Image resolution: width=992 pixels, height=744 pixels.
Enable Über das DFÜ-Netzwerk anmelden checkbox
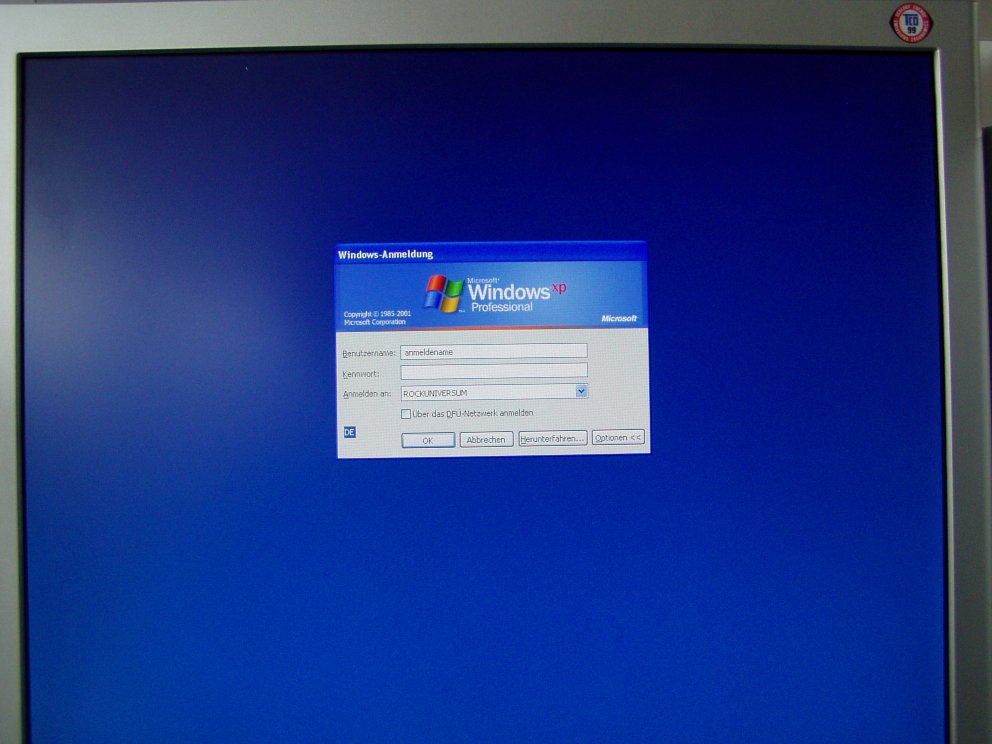[406, 414]
